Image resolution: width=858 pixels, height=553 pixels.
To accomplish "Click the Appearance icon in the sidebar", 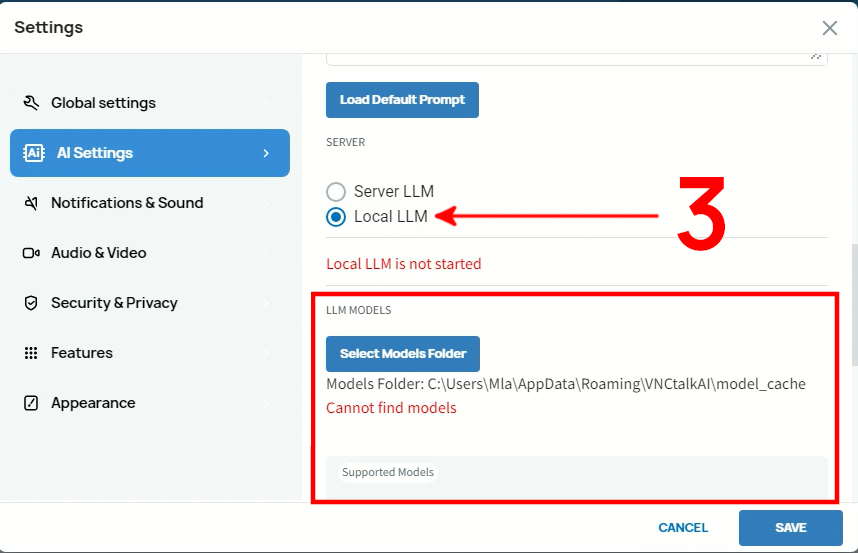I will click(31, 403).
